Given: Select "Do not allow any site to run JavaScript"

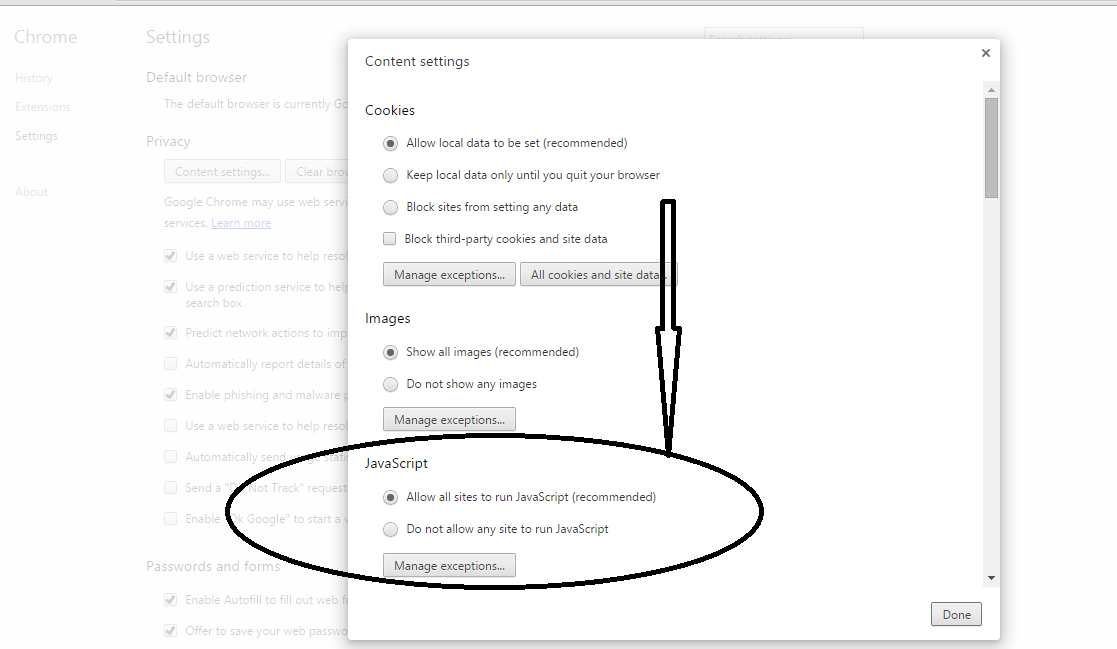Looking at the screenshot, I should point(390,529).
